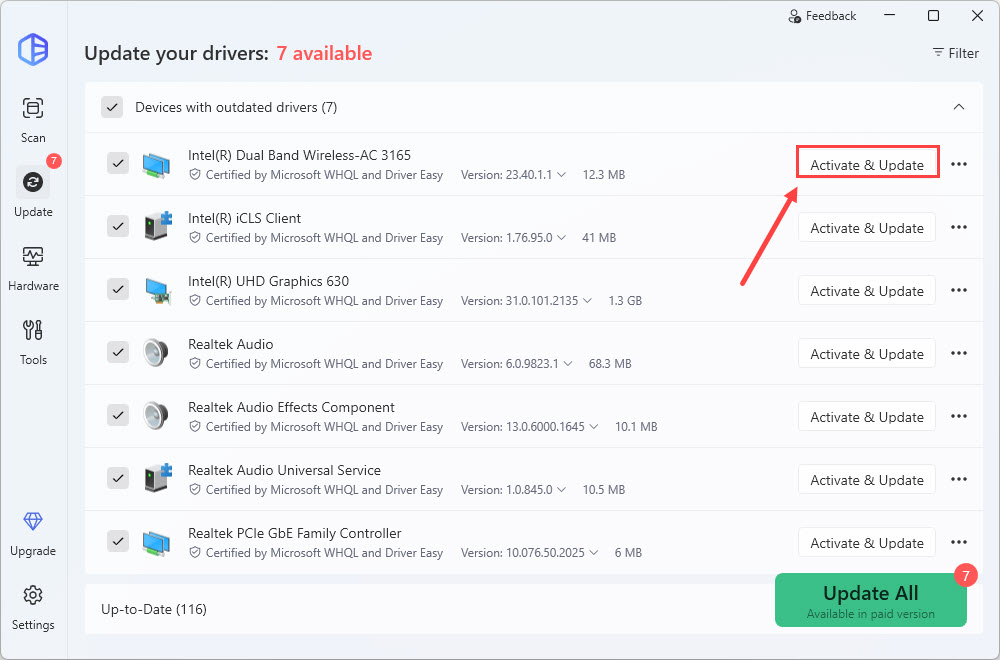
Task: Open the Filter menu
Action: point(955,53)
